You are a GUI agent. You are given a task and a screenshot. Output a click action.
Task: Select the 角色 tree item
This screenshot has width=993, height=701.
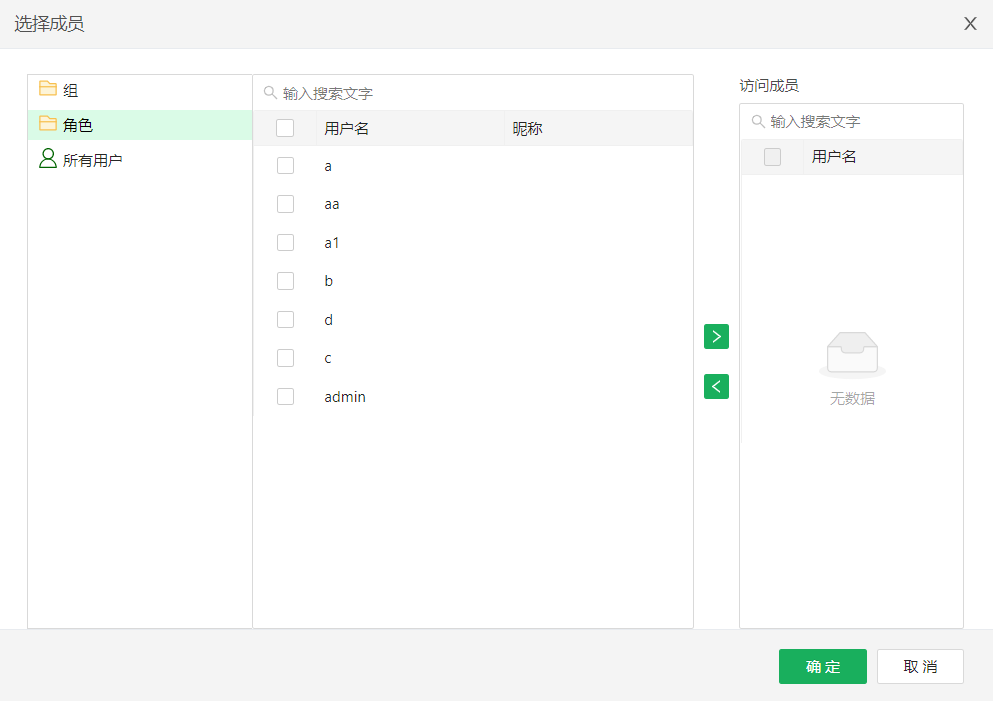[x=78, y=125]
